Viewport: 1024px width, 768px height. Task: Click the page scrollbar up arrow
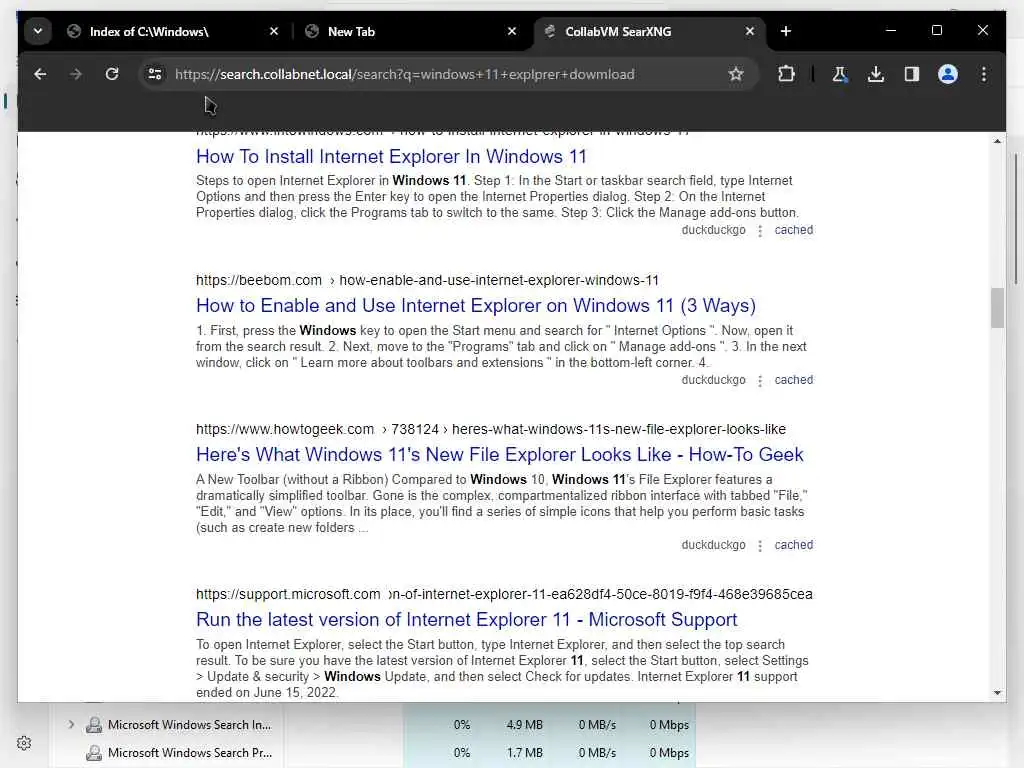pyautogui.click(x=997, y=141)
